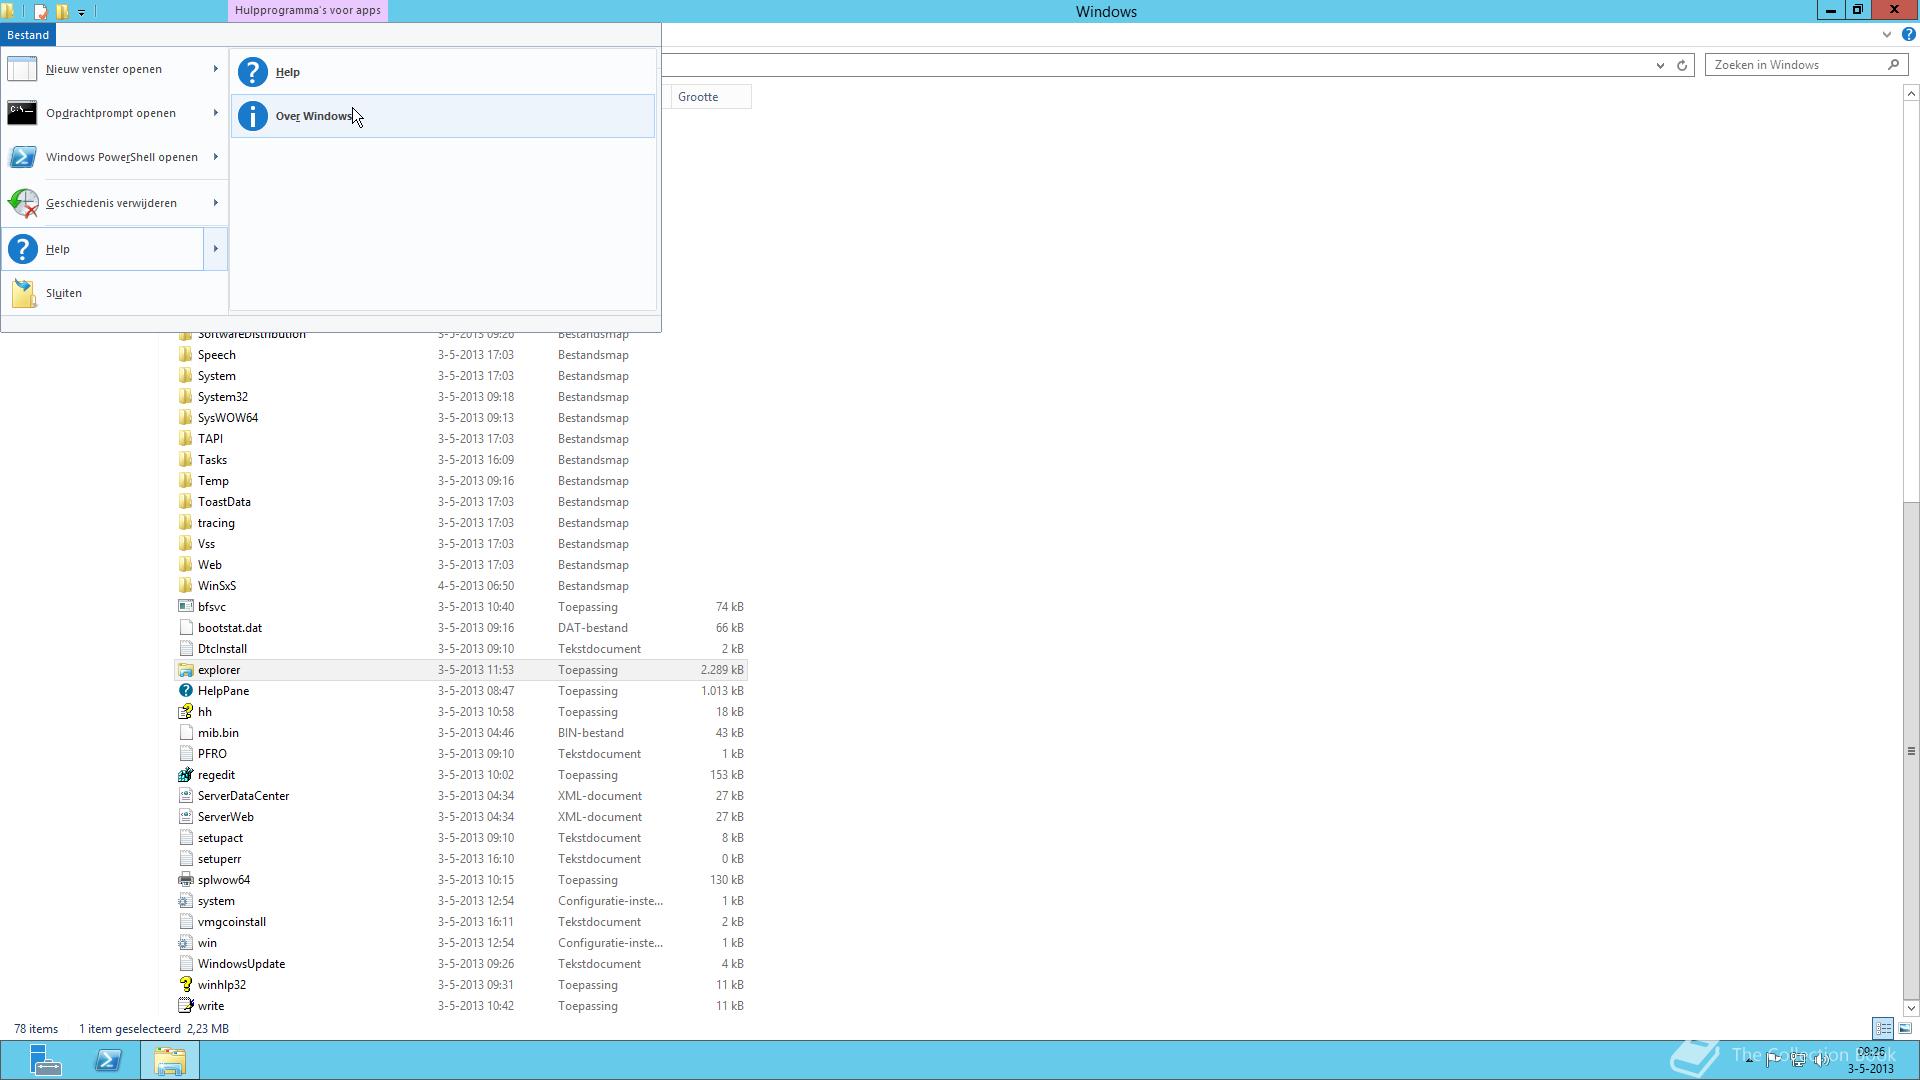Choose Over Windows in the submenu
Viewport: 1920px width, 1080px height.
(x=443, y=116)
